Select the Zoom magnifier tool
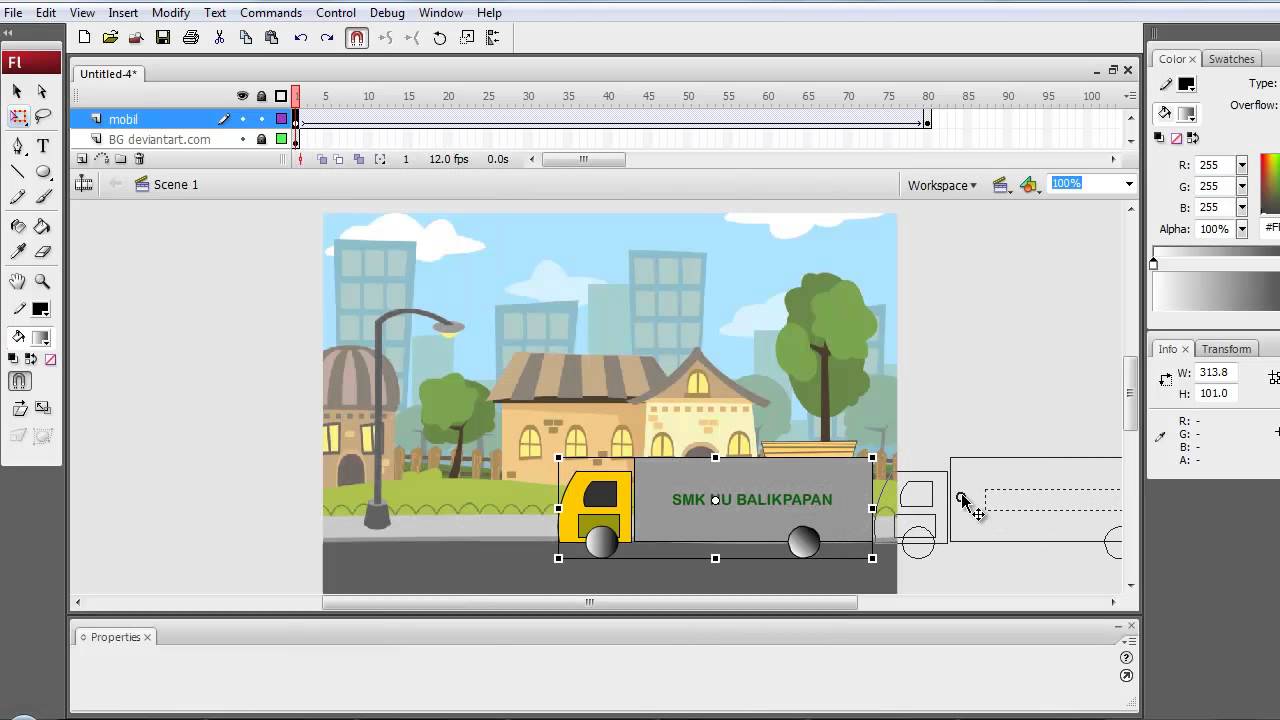This screenshot has height=720, width=1280. tap(42, 282)
